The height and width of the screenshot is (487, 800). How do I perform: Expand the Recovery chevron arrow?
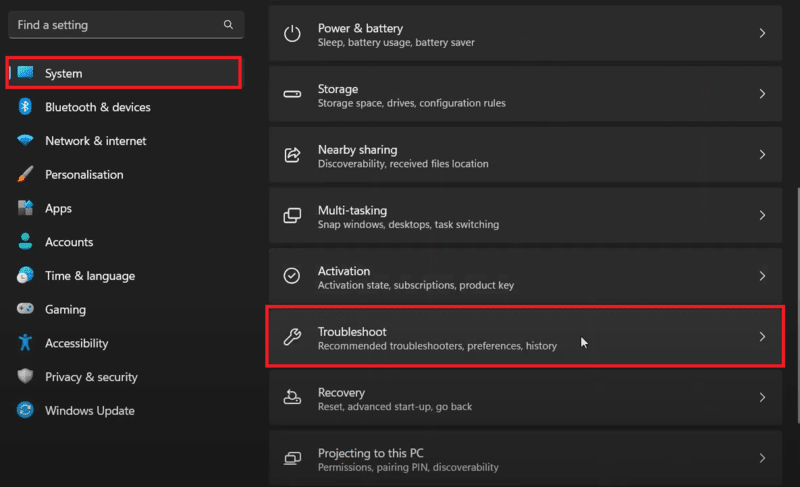coord(762,398)
